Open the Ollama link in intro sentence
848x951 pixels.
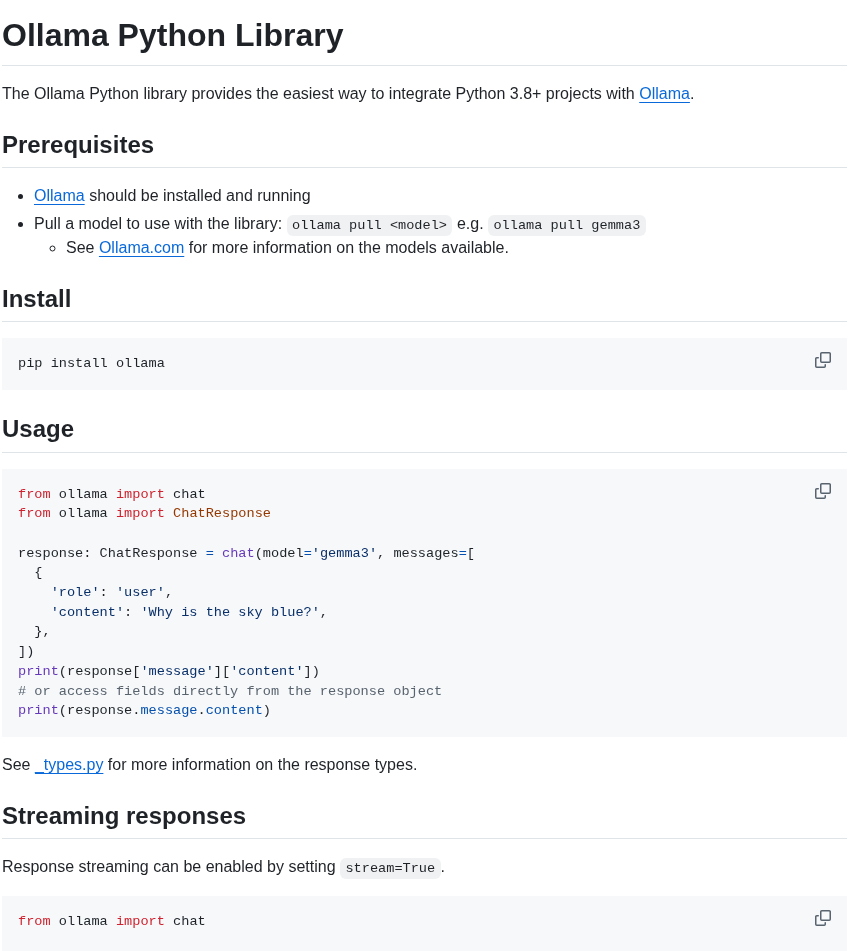664,93
